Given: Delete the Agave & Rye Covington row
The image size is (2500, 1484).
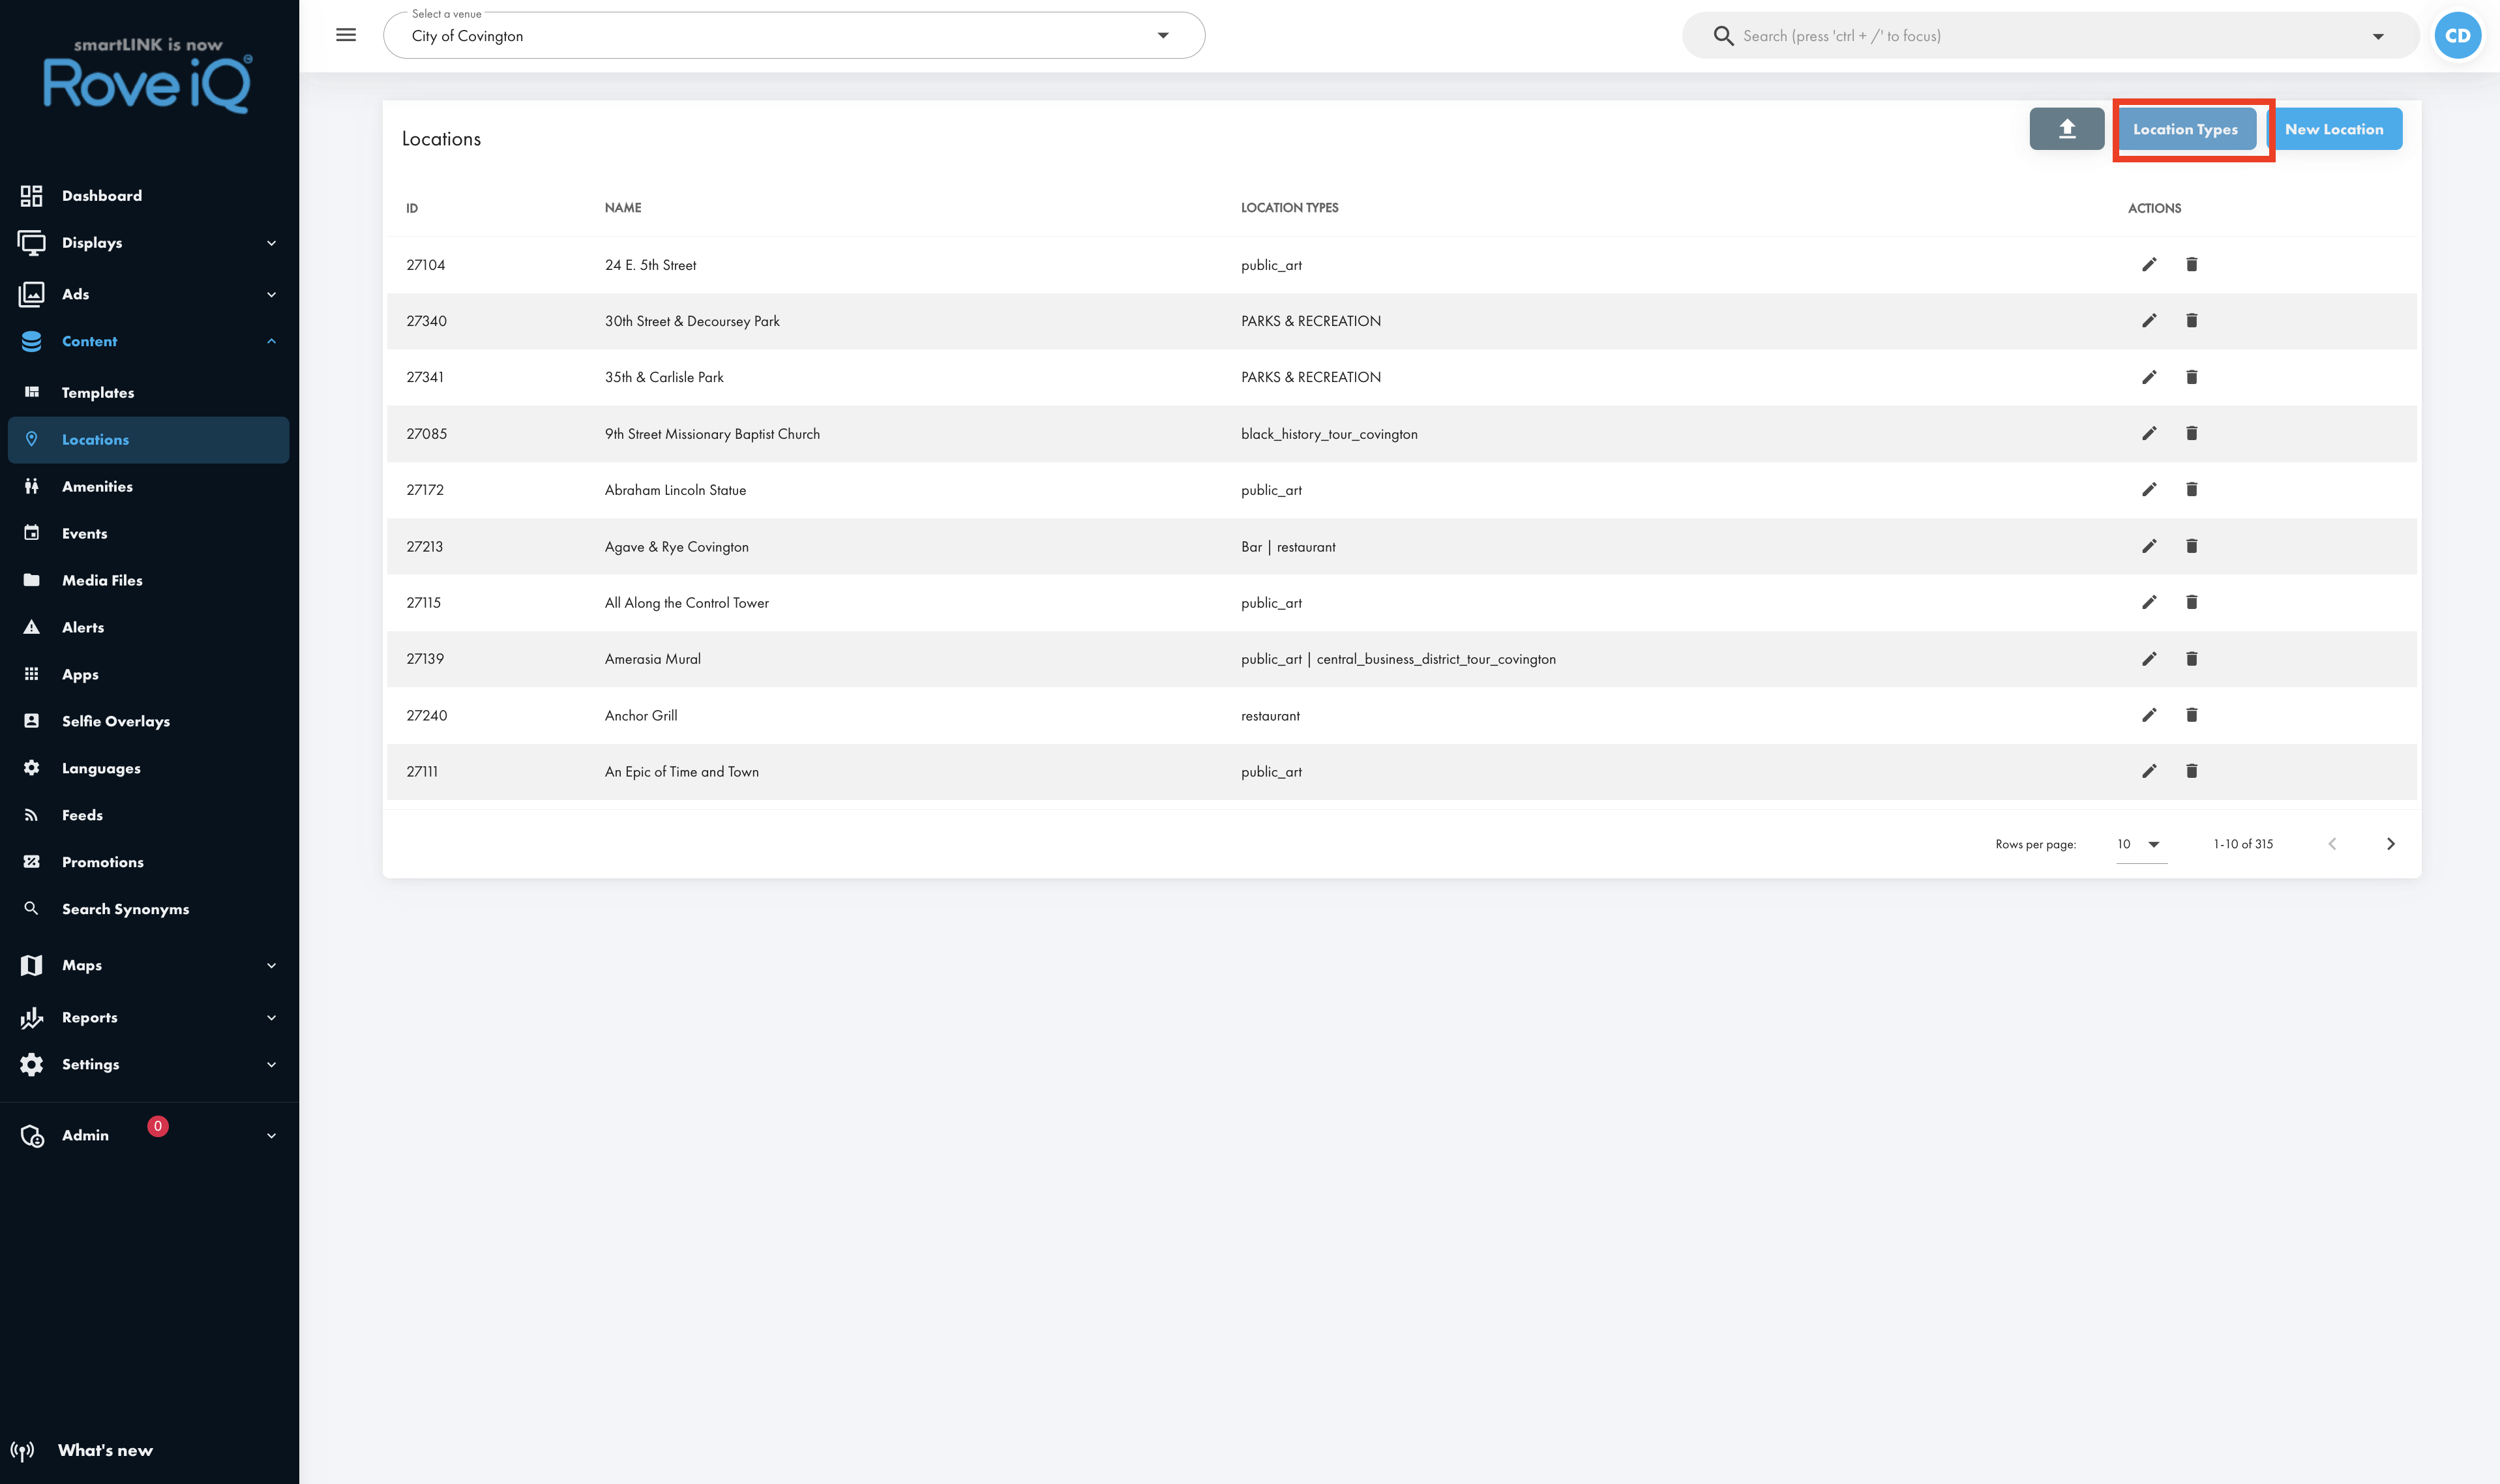Looking at the screenshot, I should 2191,546.
